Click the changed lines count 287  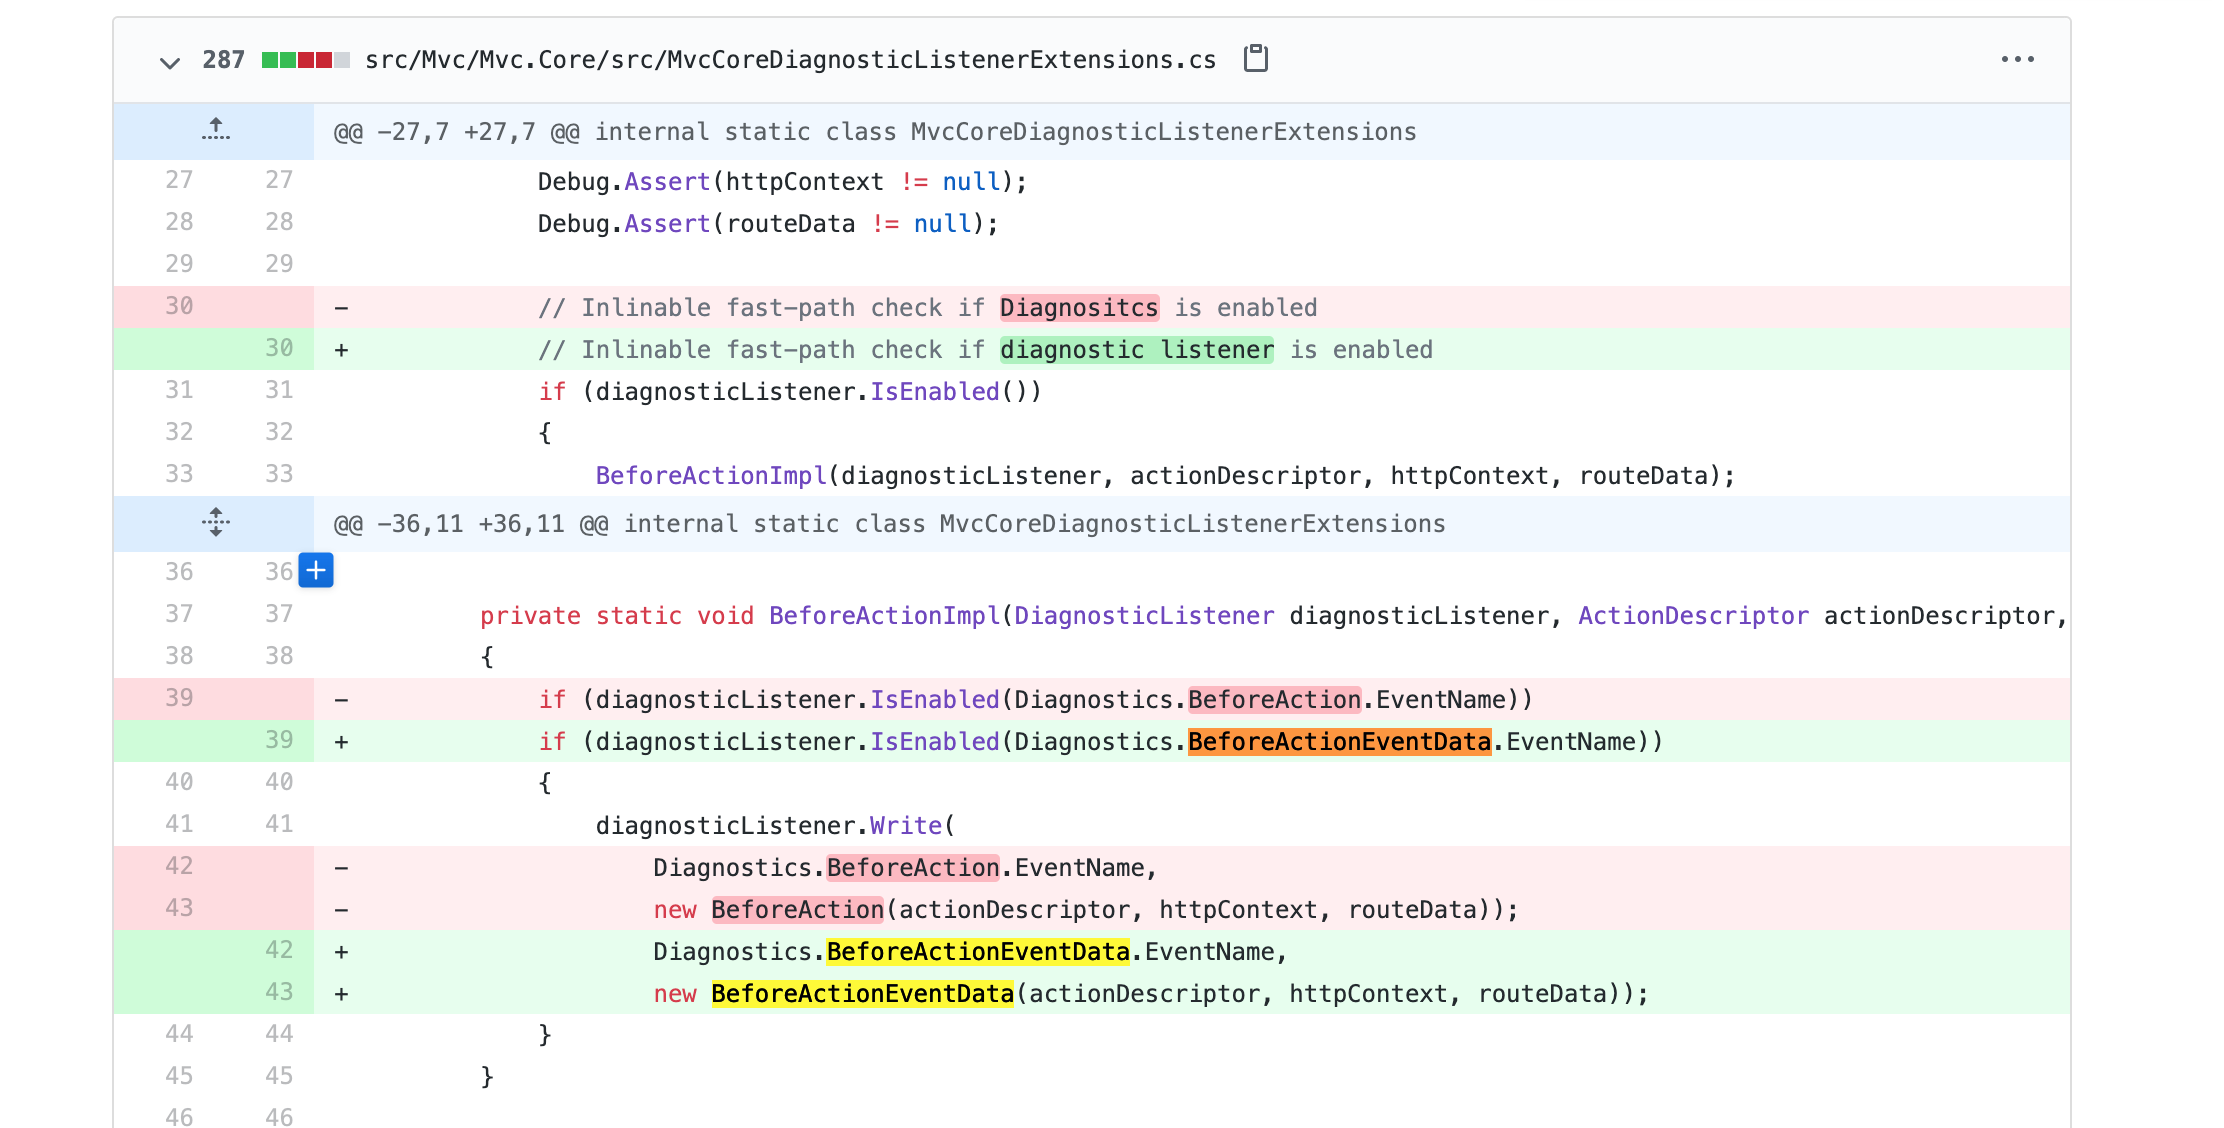pyautogui.click(x=223, y=60)
